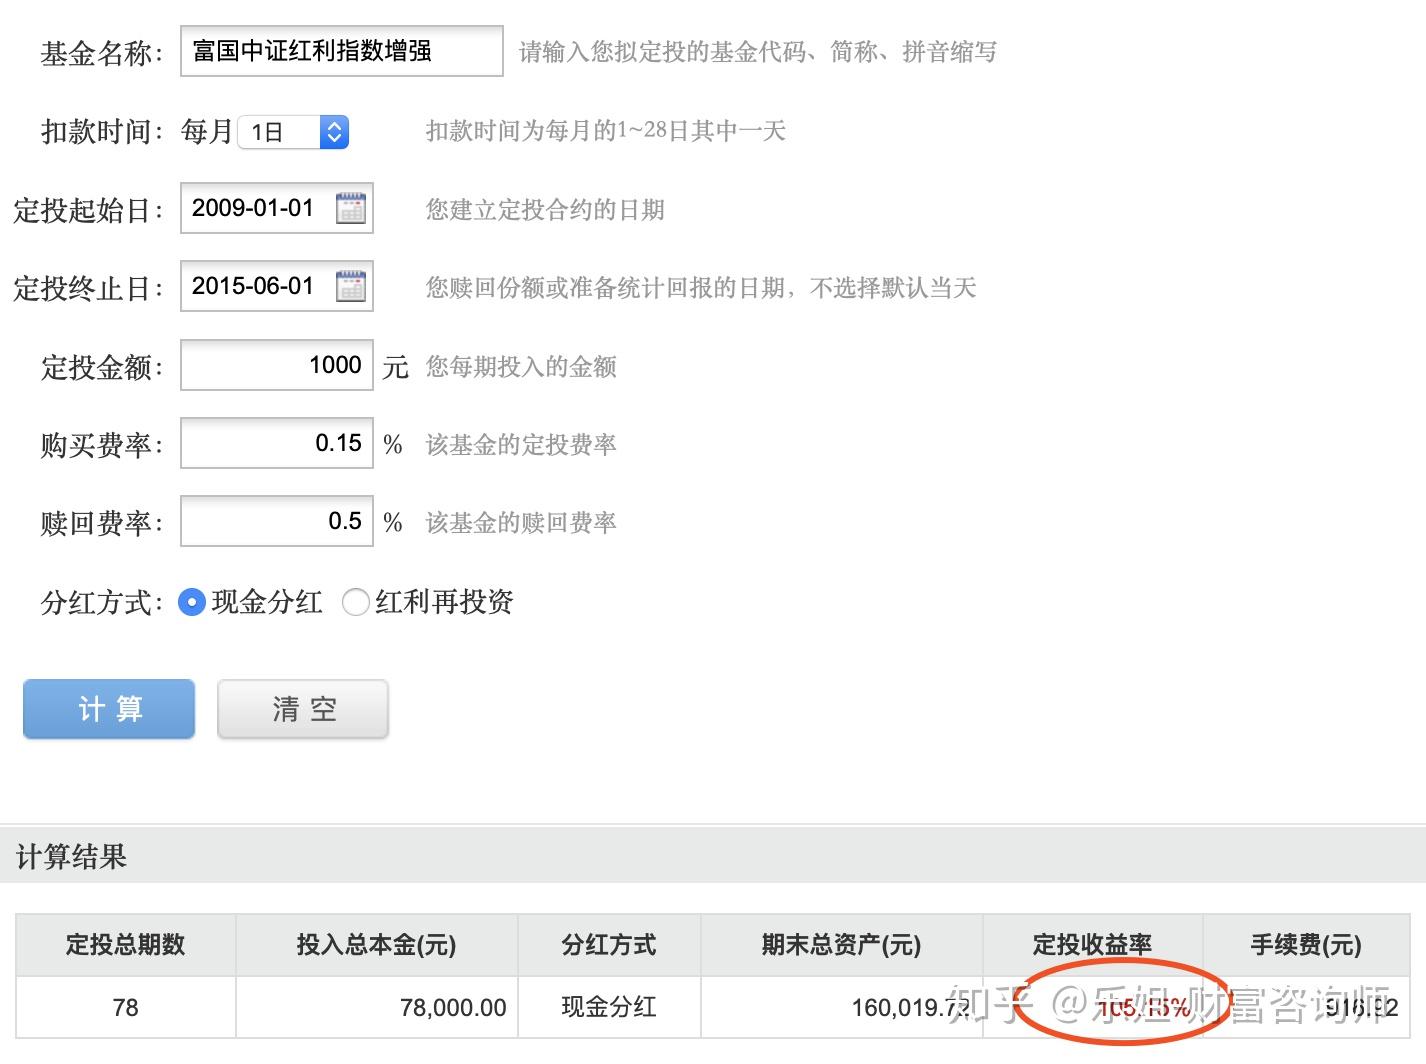This screenshot has height=1064, width=1426.
Task: Switch dividend method to cash payout
Action: tap(192, 602)
